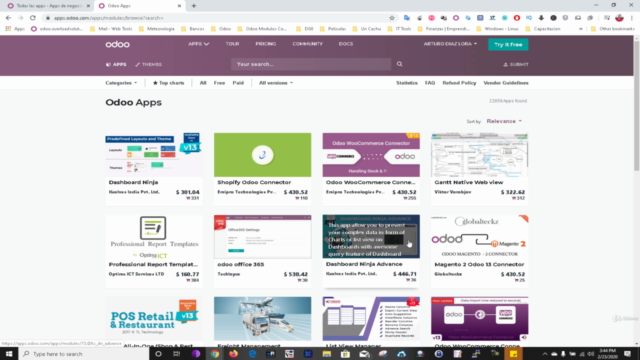Open Chrome menu three dots
This screenshot has height=360, width=640.
click(x=631, y=18)
